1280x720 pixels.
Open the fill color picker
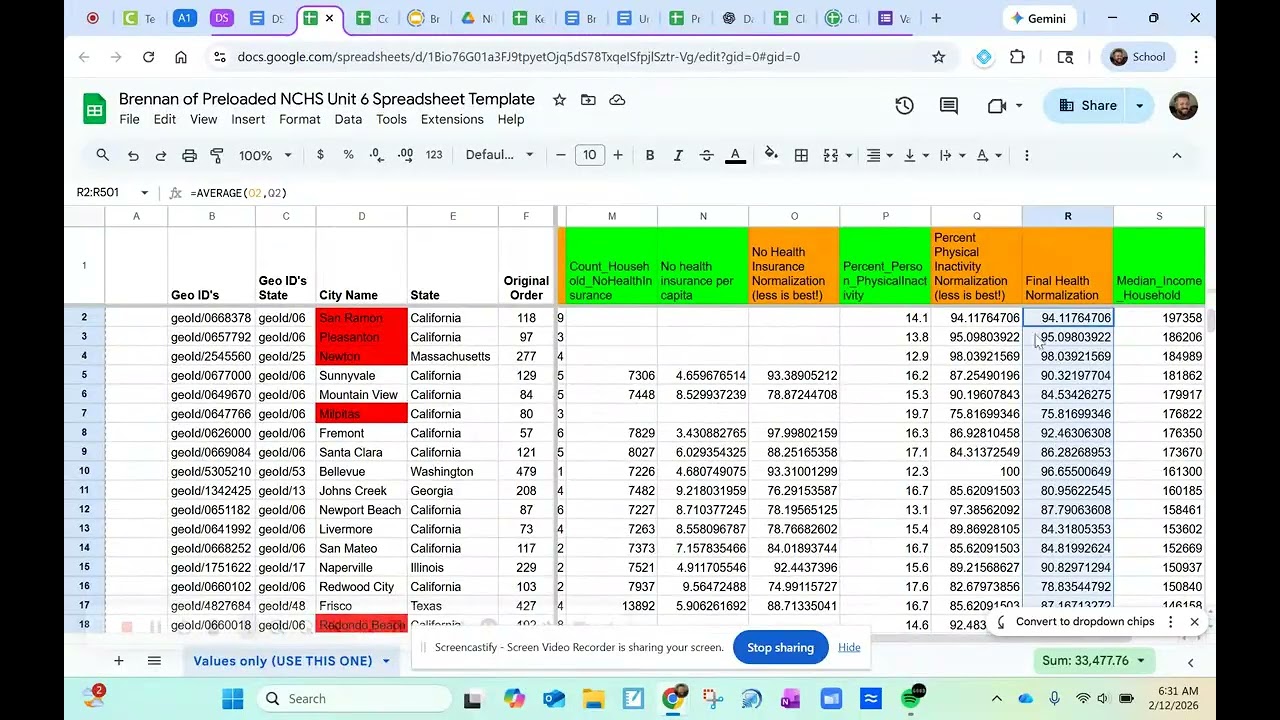[771, 155]
